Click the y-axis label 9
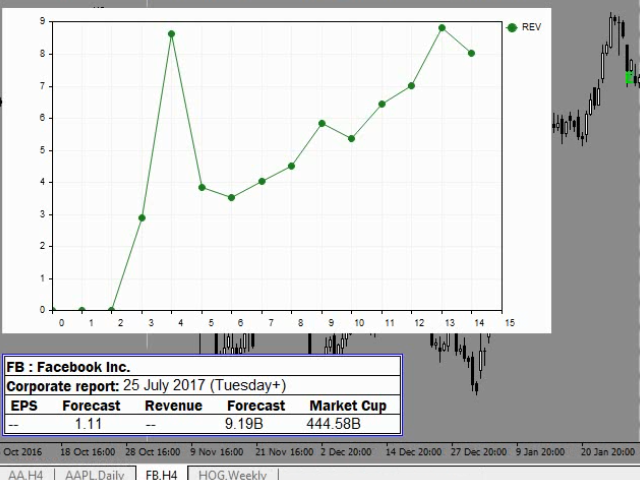 point(42,21)
